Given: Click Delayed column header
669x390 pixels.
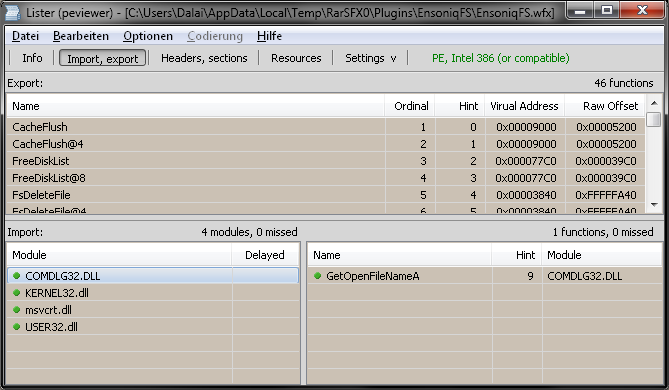Looking at the screenshot, I should (265, 255).
